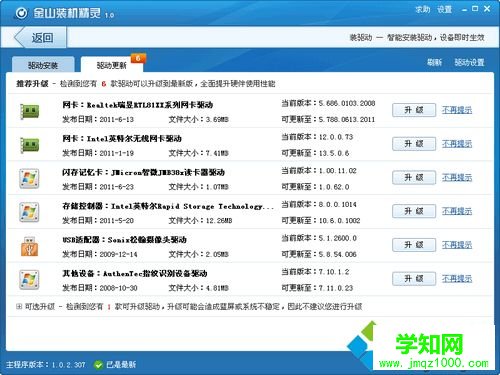This screenshot has width=500, height=375.
Task: Upgrade the Intel wireless network driver
Action: click(x=414, y=144)
